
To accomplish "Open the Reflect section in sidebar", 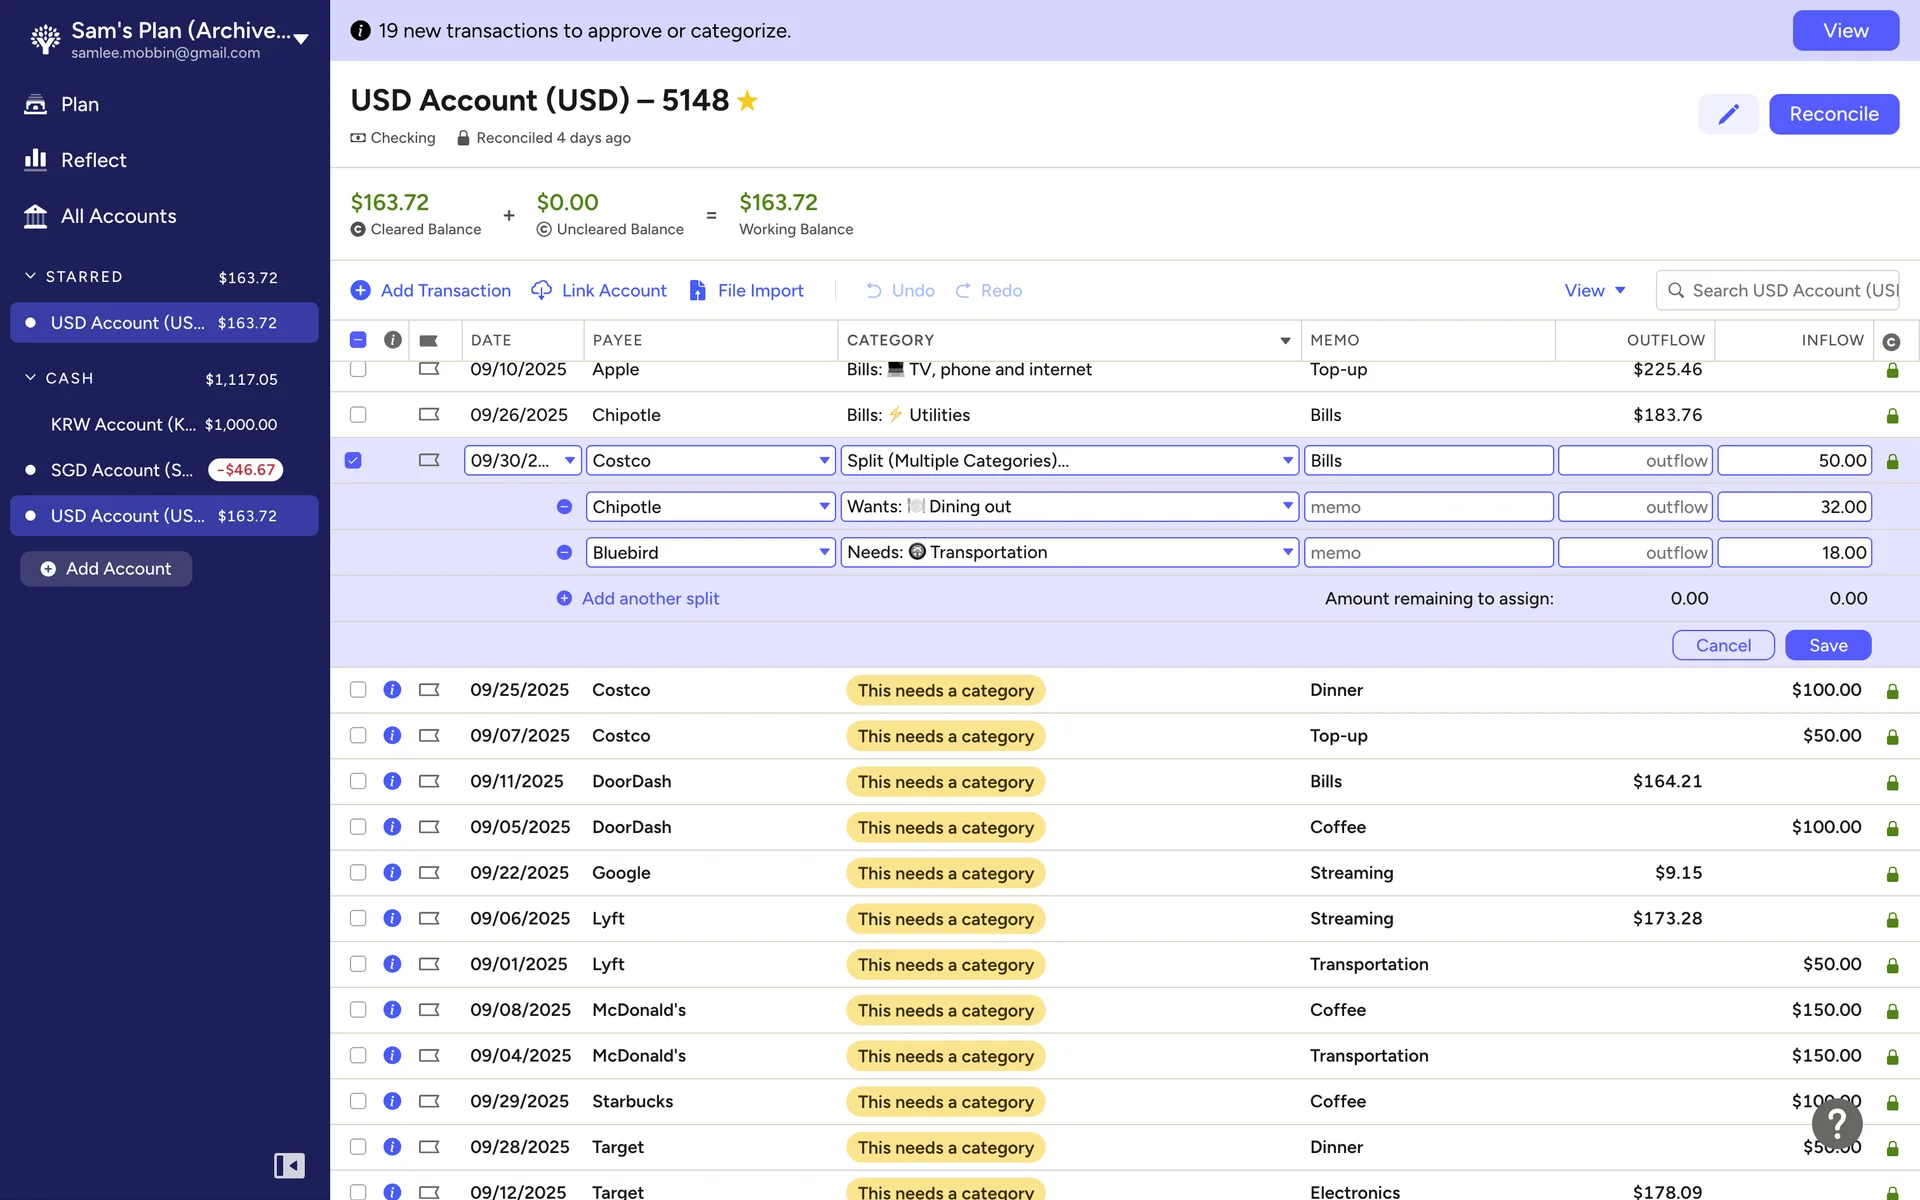I will pos(93,160).
